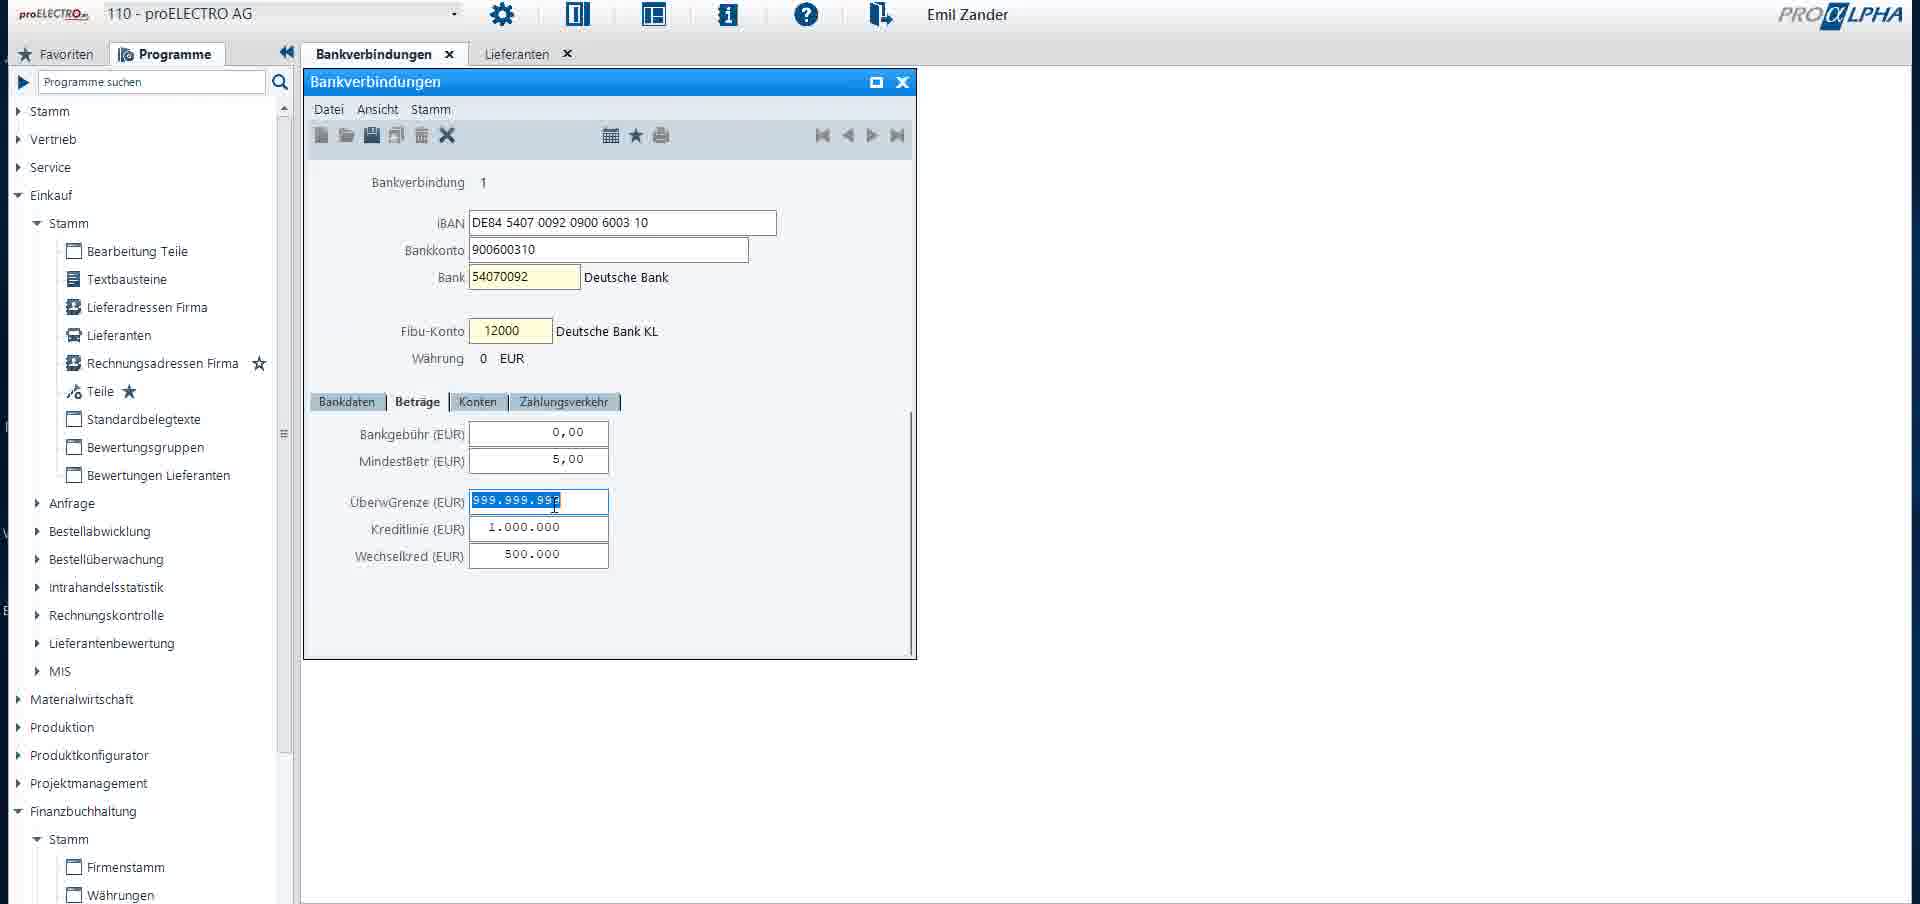The image size is (1920, 904).
Task: Click the logout door icon beside Emil Zander
Action: 880,15
